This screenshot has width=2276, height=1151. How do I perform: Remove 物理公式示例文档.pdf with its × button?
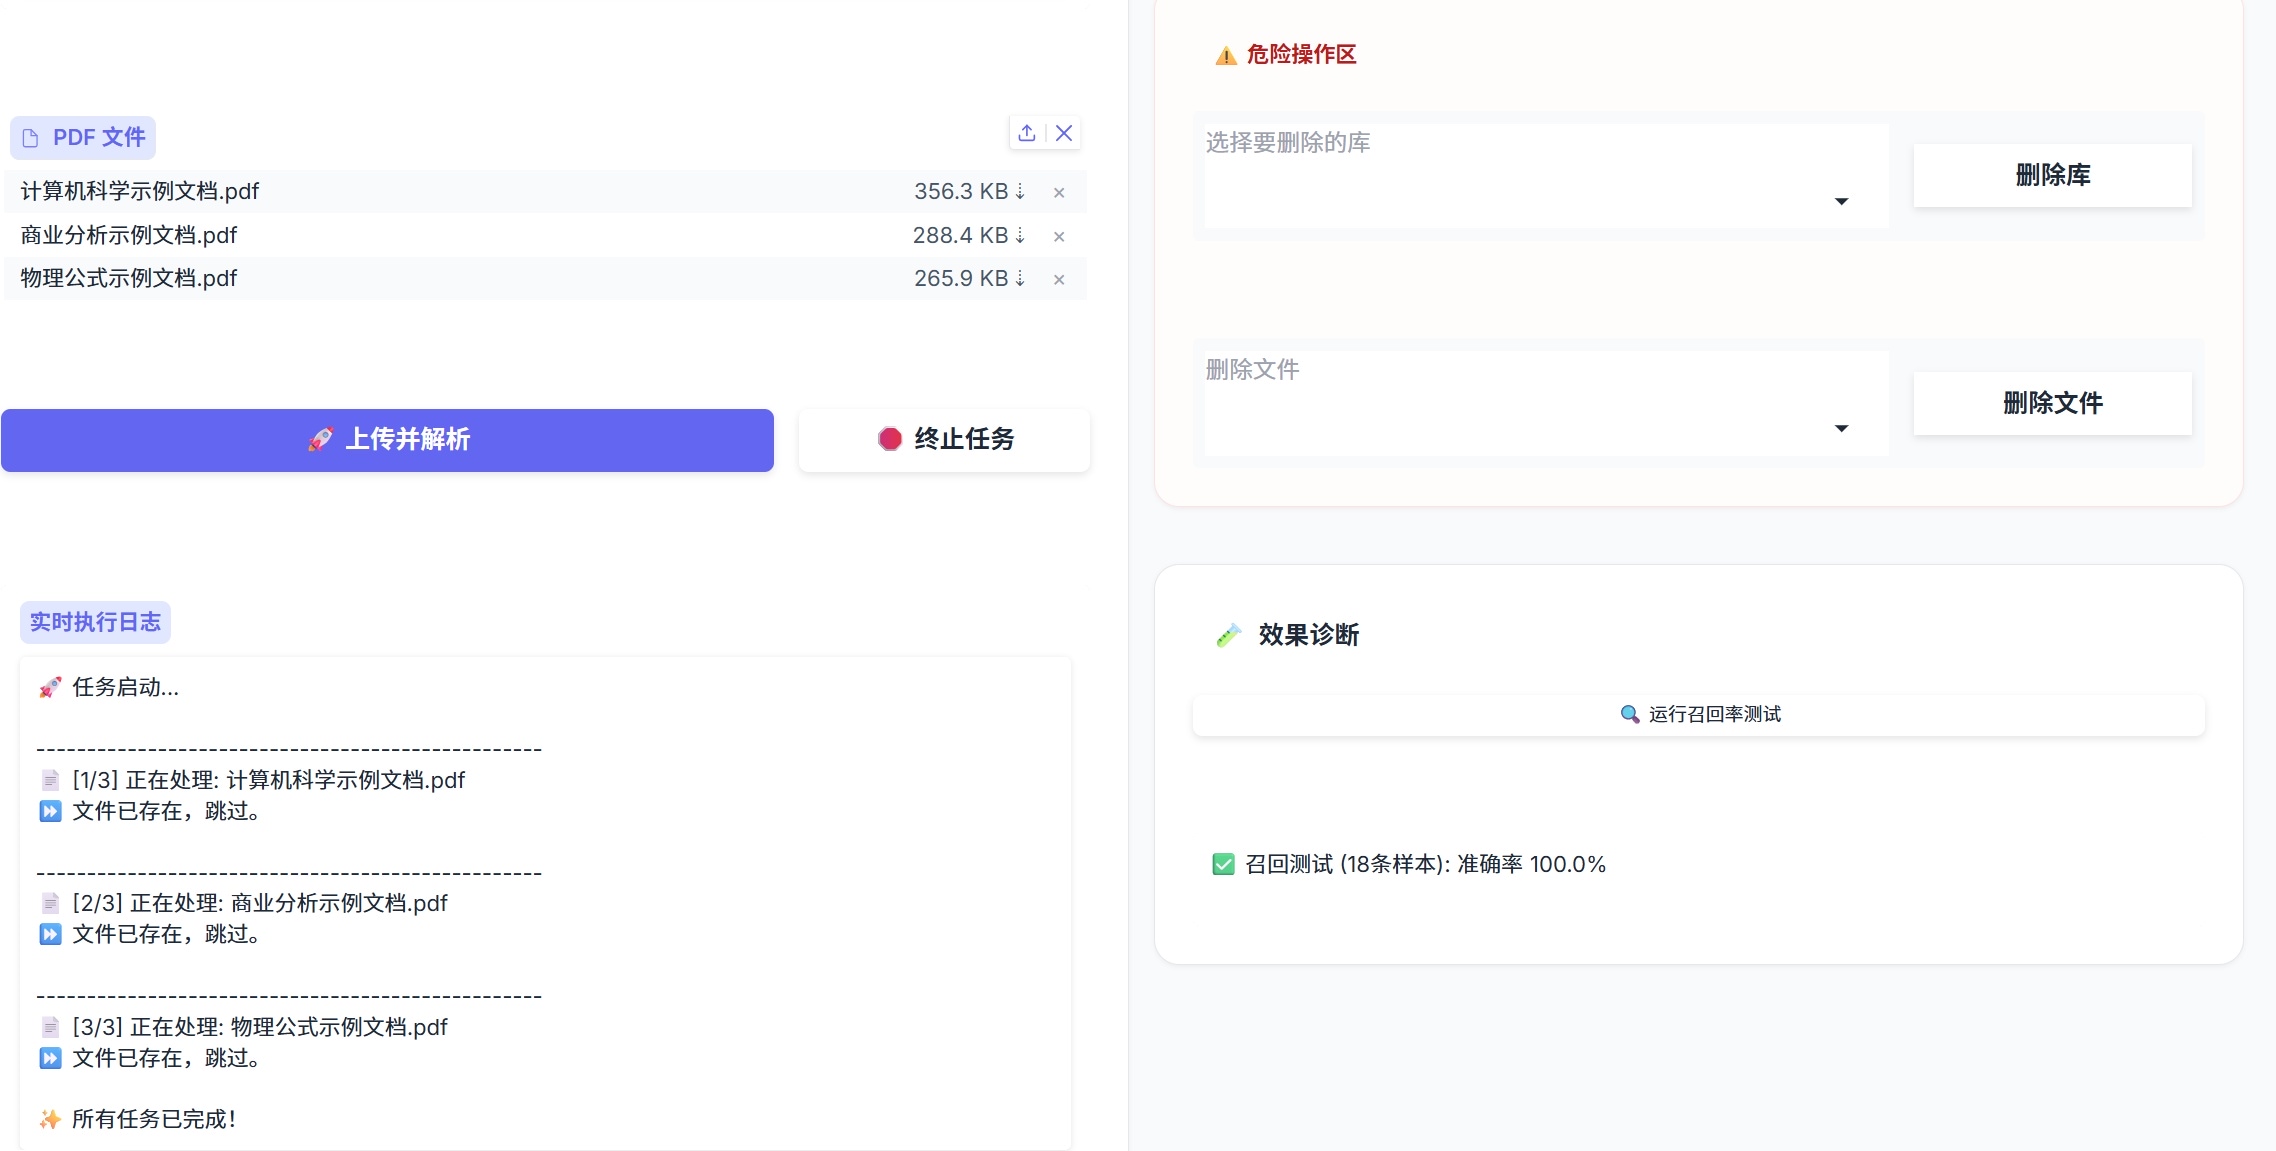point(1058,279)
